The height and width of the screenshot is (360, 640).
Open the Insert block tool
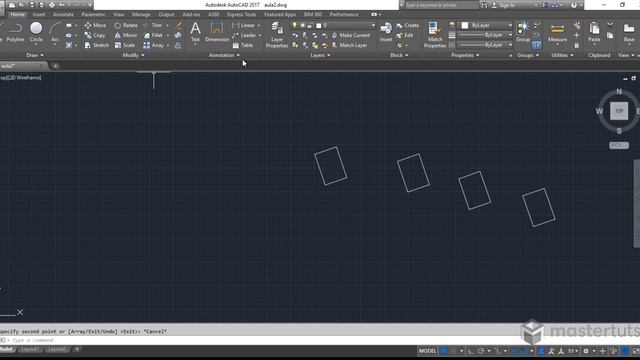[x=386, y=33]
